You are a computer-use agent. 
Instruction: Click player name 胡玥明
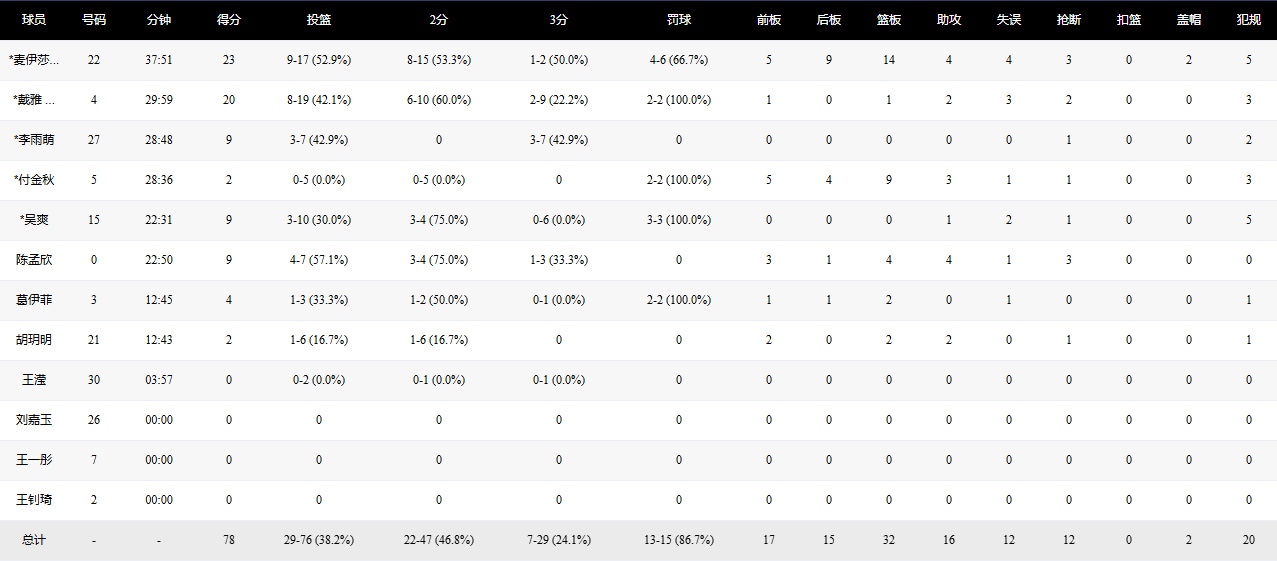pos(34,340)
